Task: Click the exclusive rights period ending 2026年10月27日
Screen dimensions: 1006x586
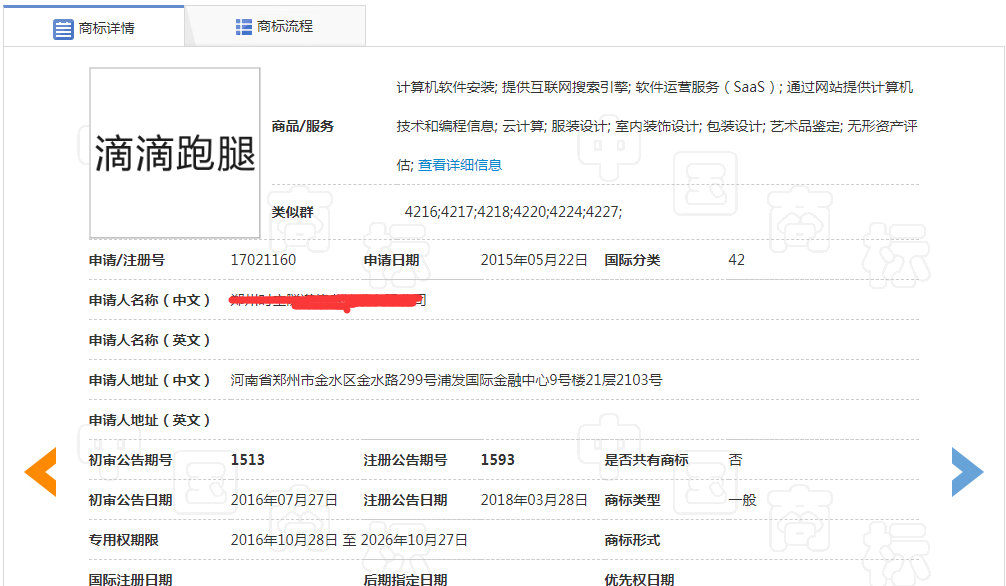Action: pyautogui.click(x=414, y=540)
